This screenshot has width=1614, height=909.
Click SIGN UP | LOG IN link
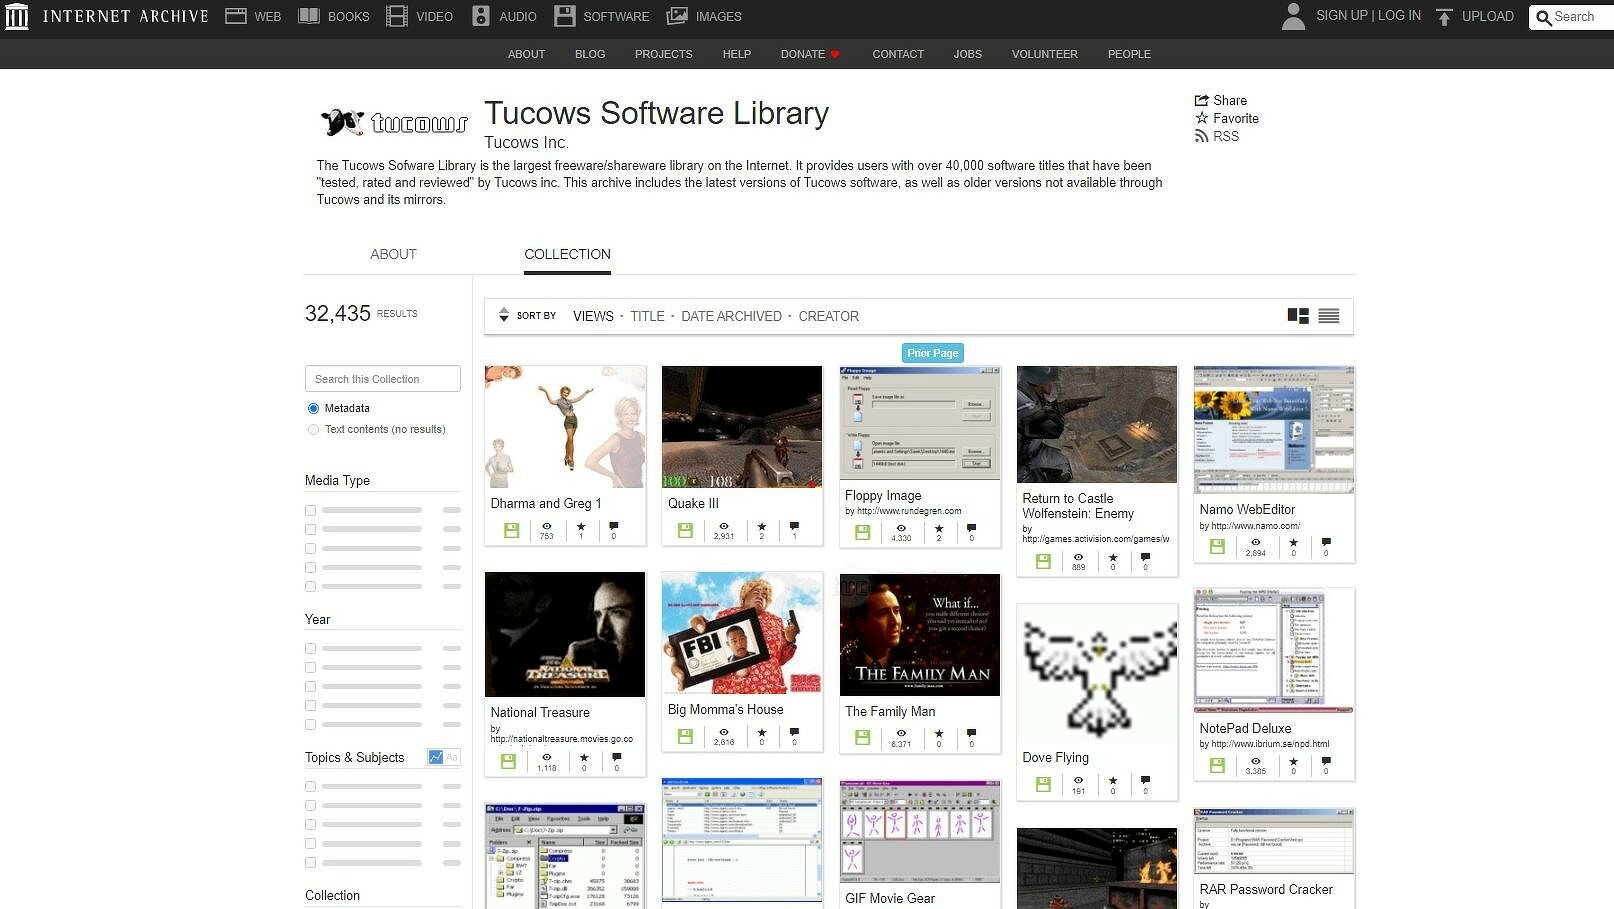coord(1368,16)
